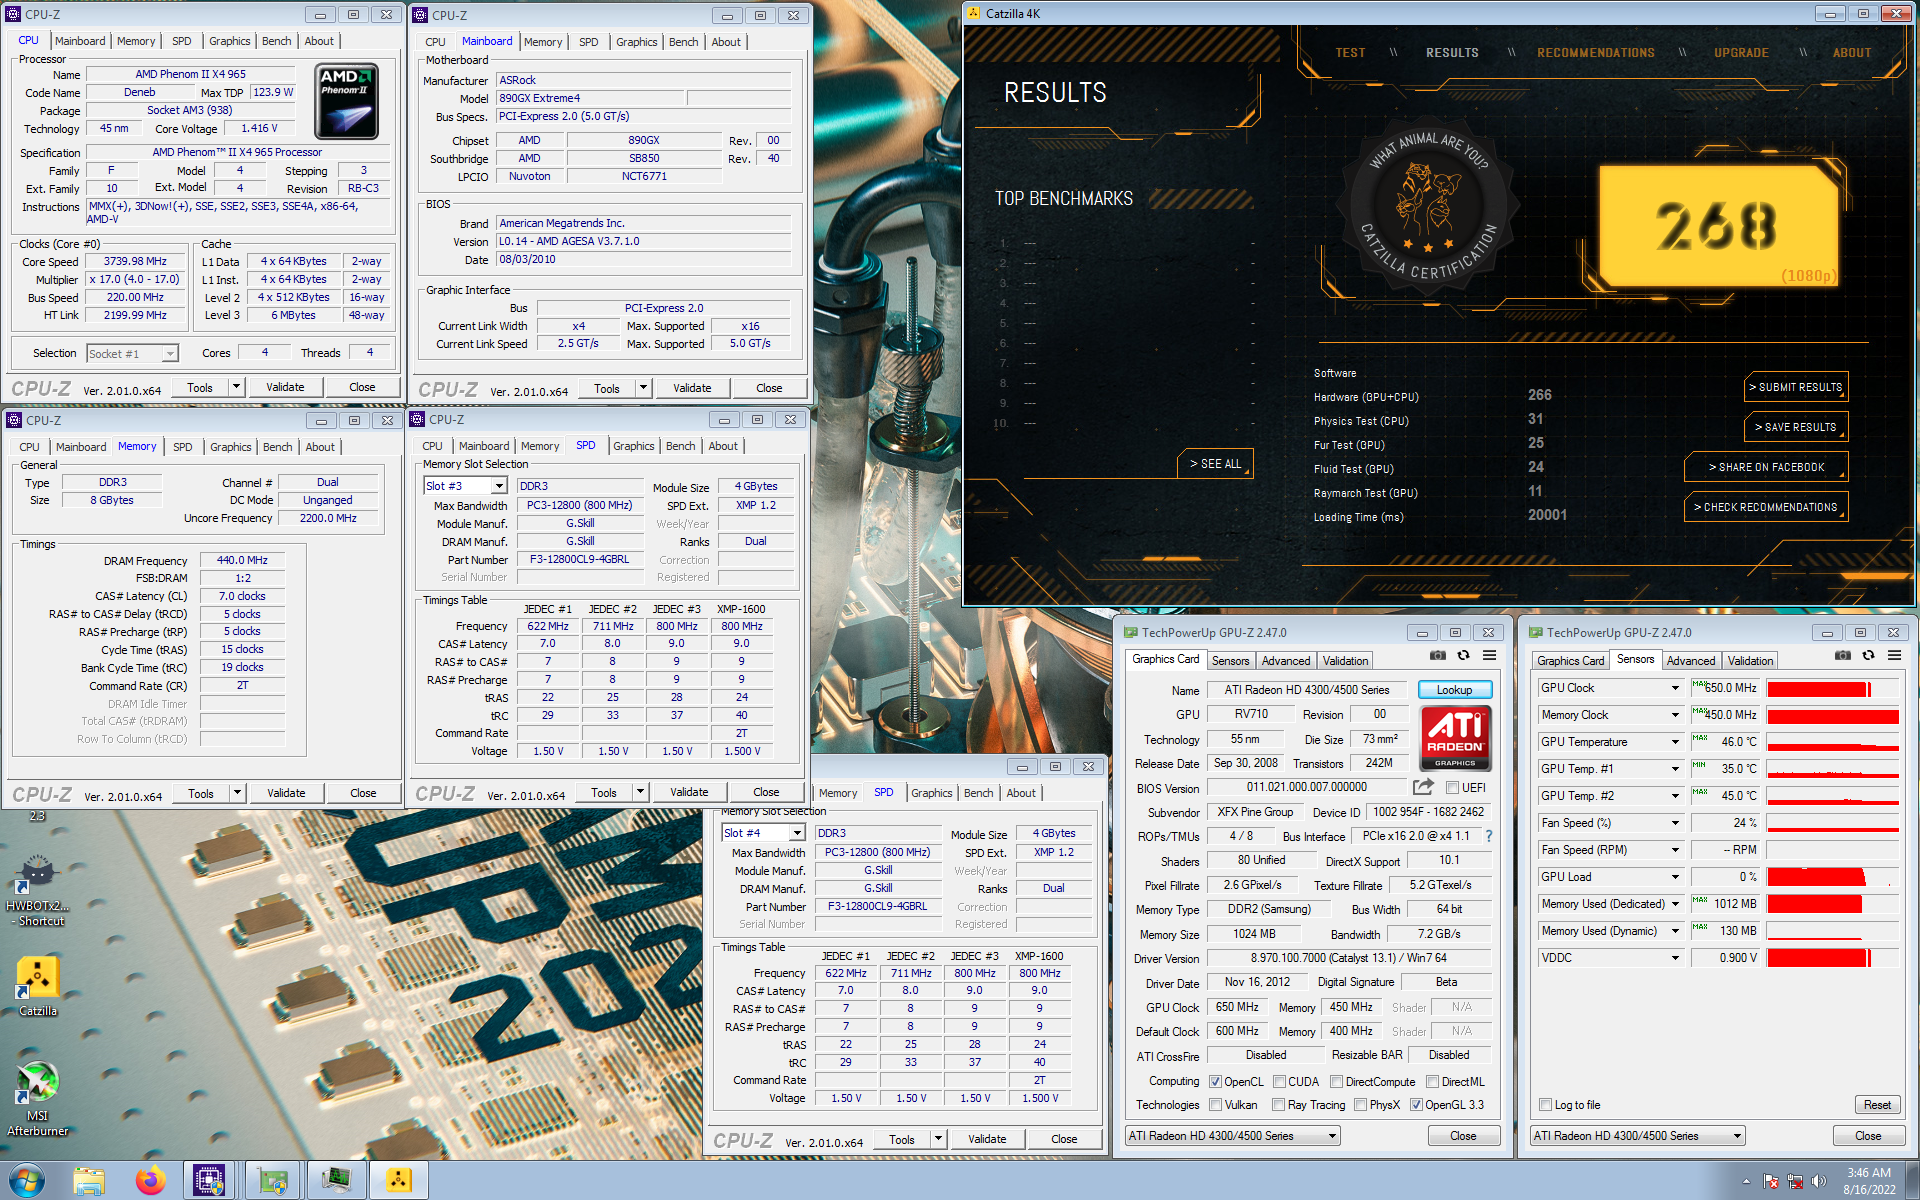Switch to Catzilla taskbar icon
The height and width of the screenshot is (1200, 1920).
pyautogui.click(x=399, y=1181)
